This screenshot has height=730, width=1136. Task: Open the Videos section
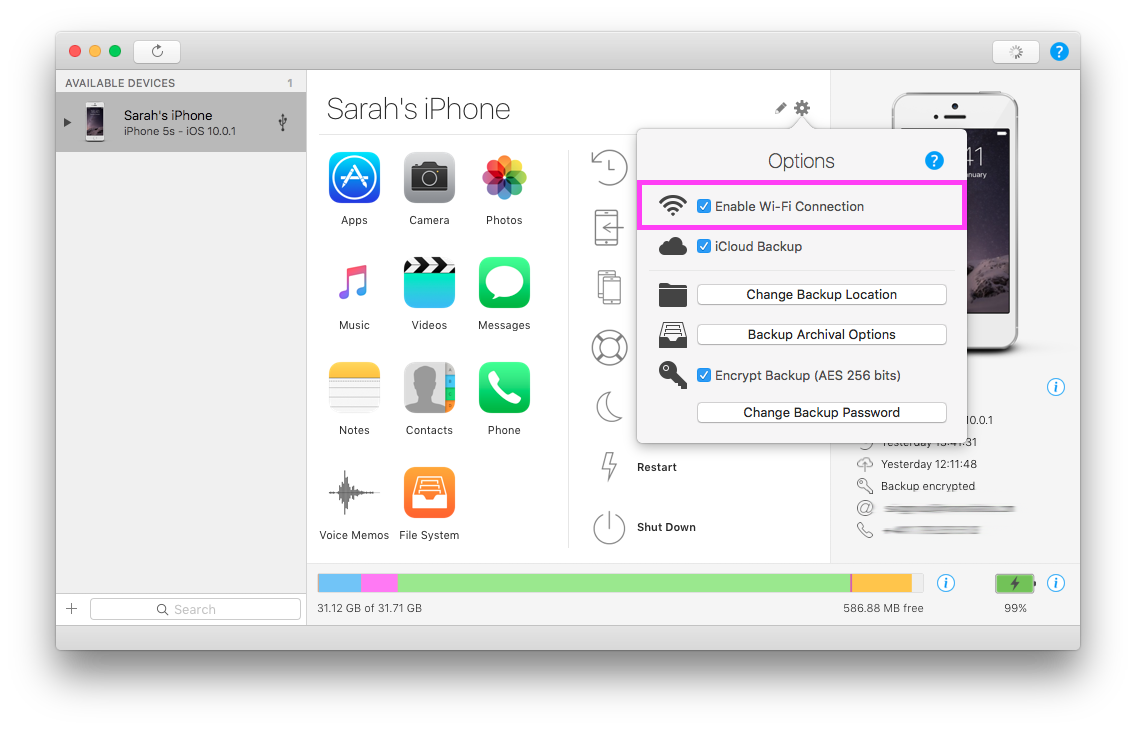(x=429, y=282)
